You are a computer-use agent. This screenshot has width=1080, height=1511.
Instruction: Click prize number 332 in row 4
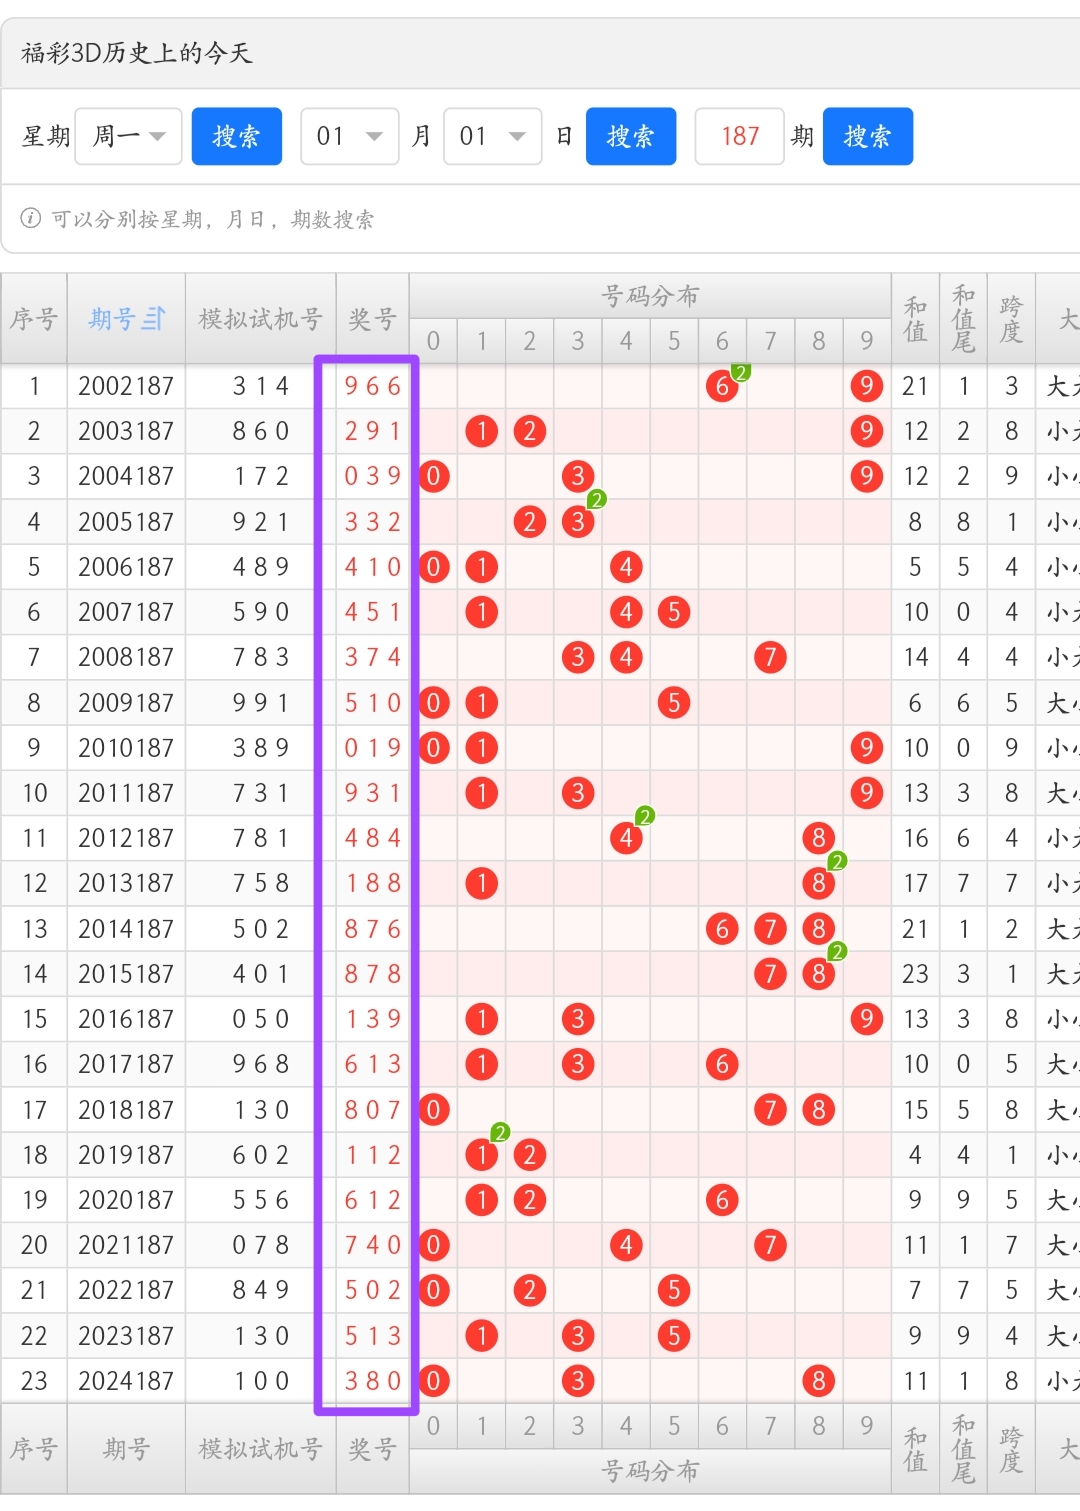[372, 522]
